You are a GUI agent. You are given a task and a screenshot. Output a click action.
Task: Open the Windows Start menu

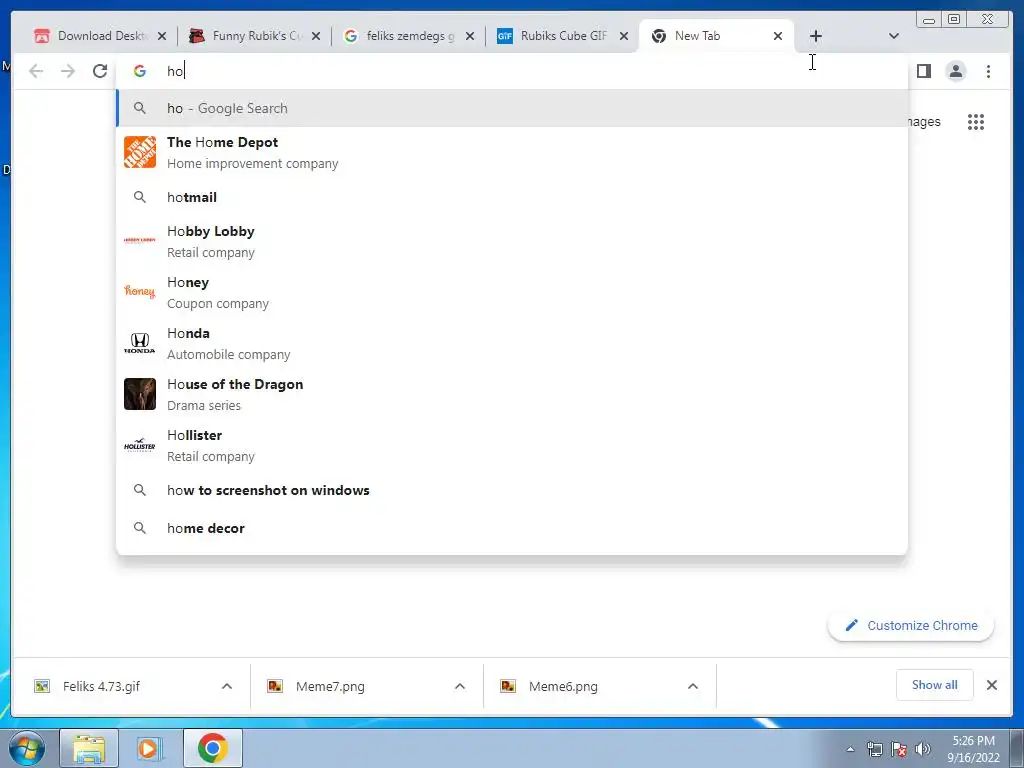(x=26, y=748)
